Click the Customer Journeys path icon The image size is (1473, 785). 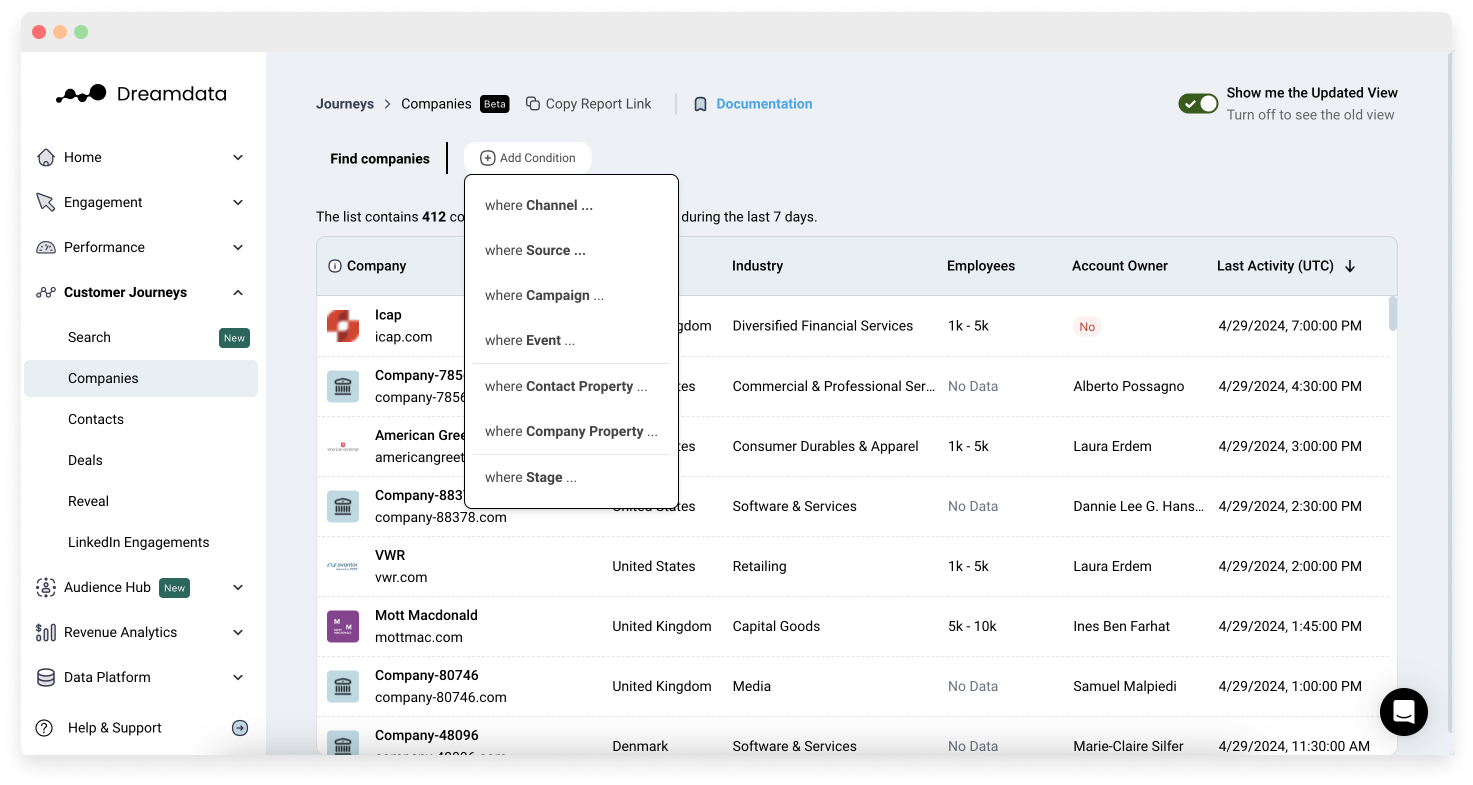pos(45,292)
